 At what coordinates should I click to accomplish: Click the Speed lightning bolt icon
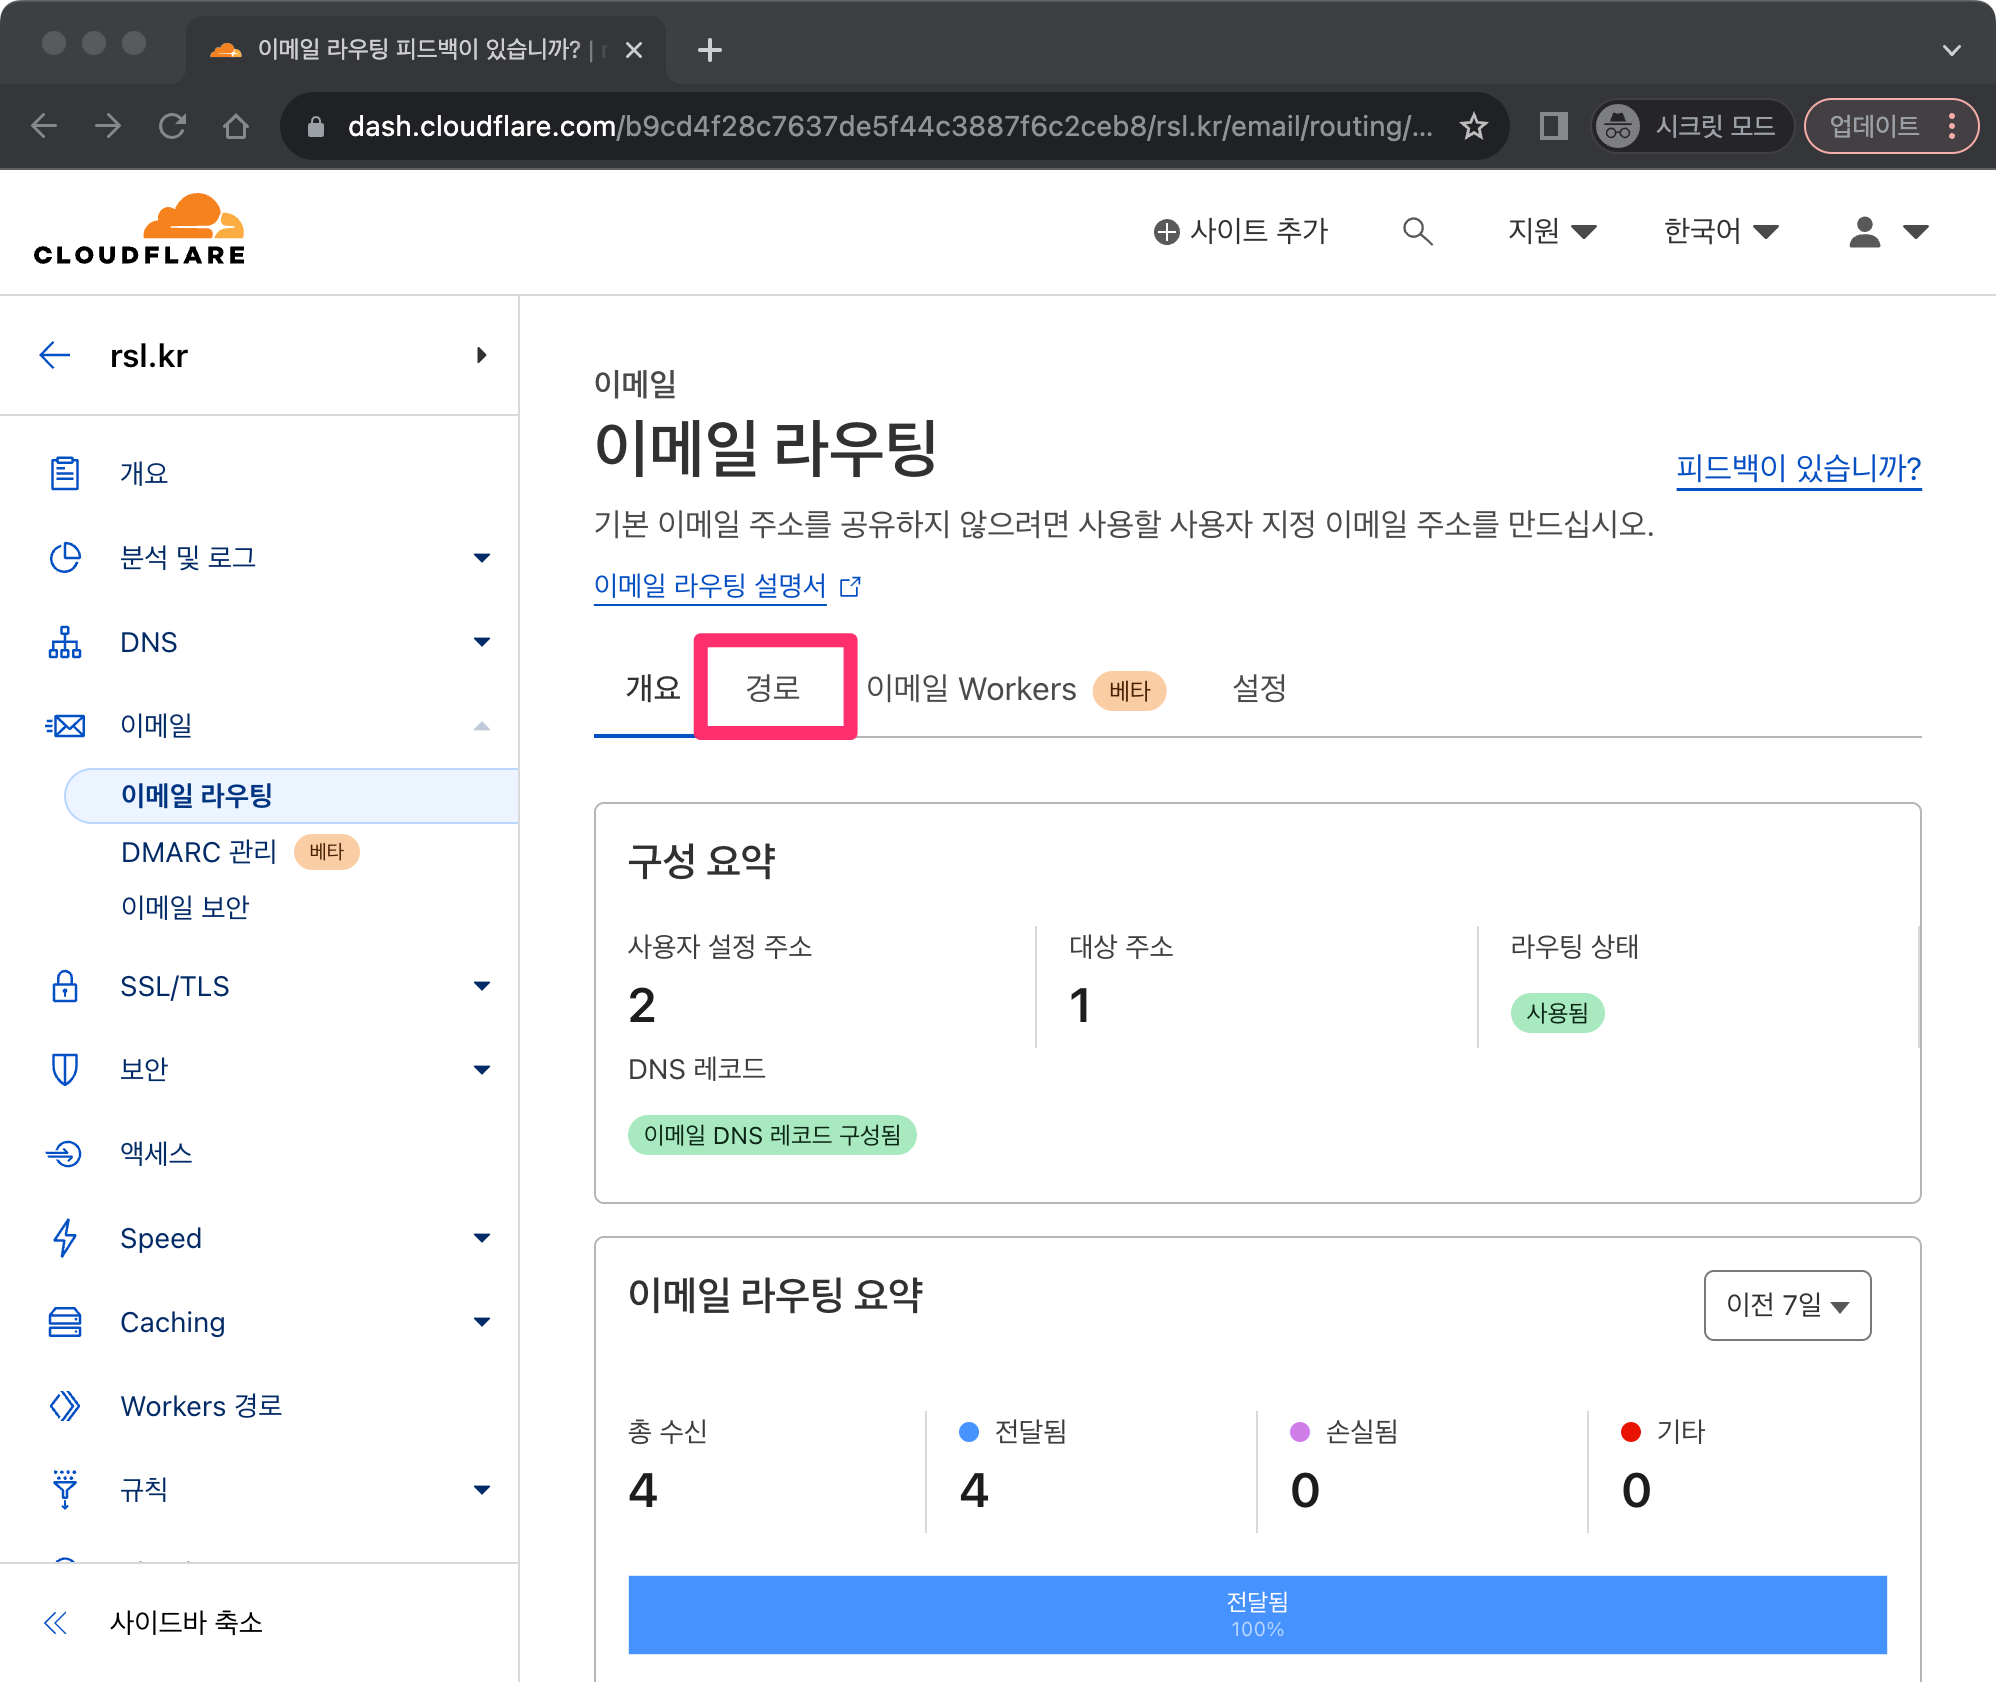point(65,1238)
